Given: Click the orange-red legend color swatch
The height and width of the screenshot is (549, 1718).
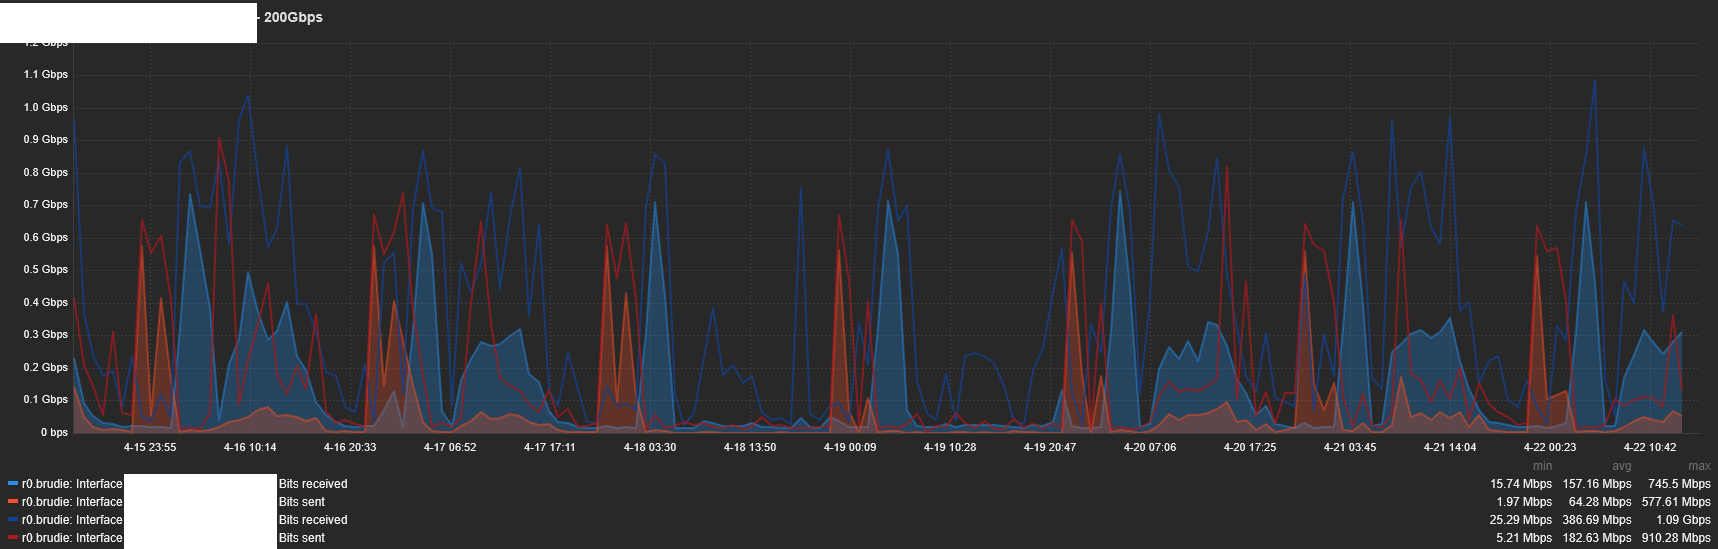Looking at the screenshot, I should pyautogui.click(x=13, y=502).
